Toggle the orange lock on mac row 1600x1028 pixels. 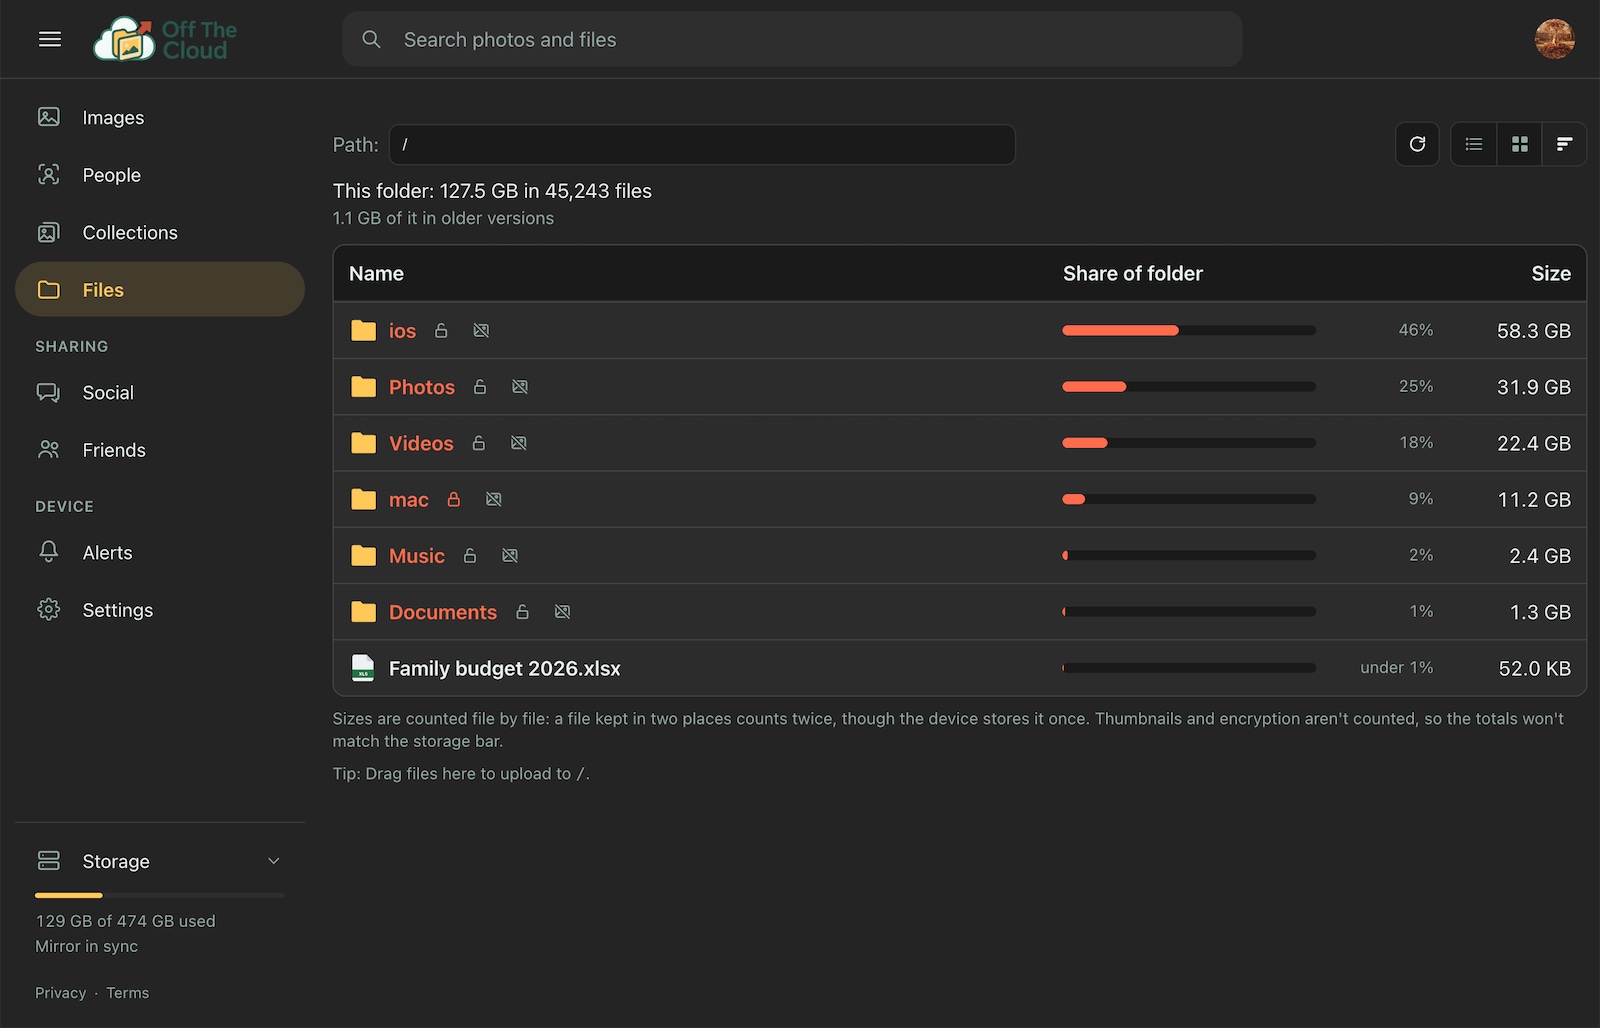pos(454,499)
